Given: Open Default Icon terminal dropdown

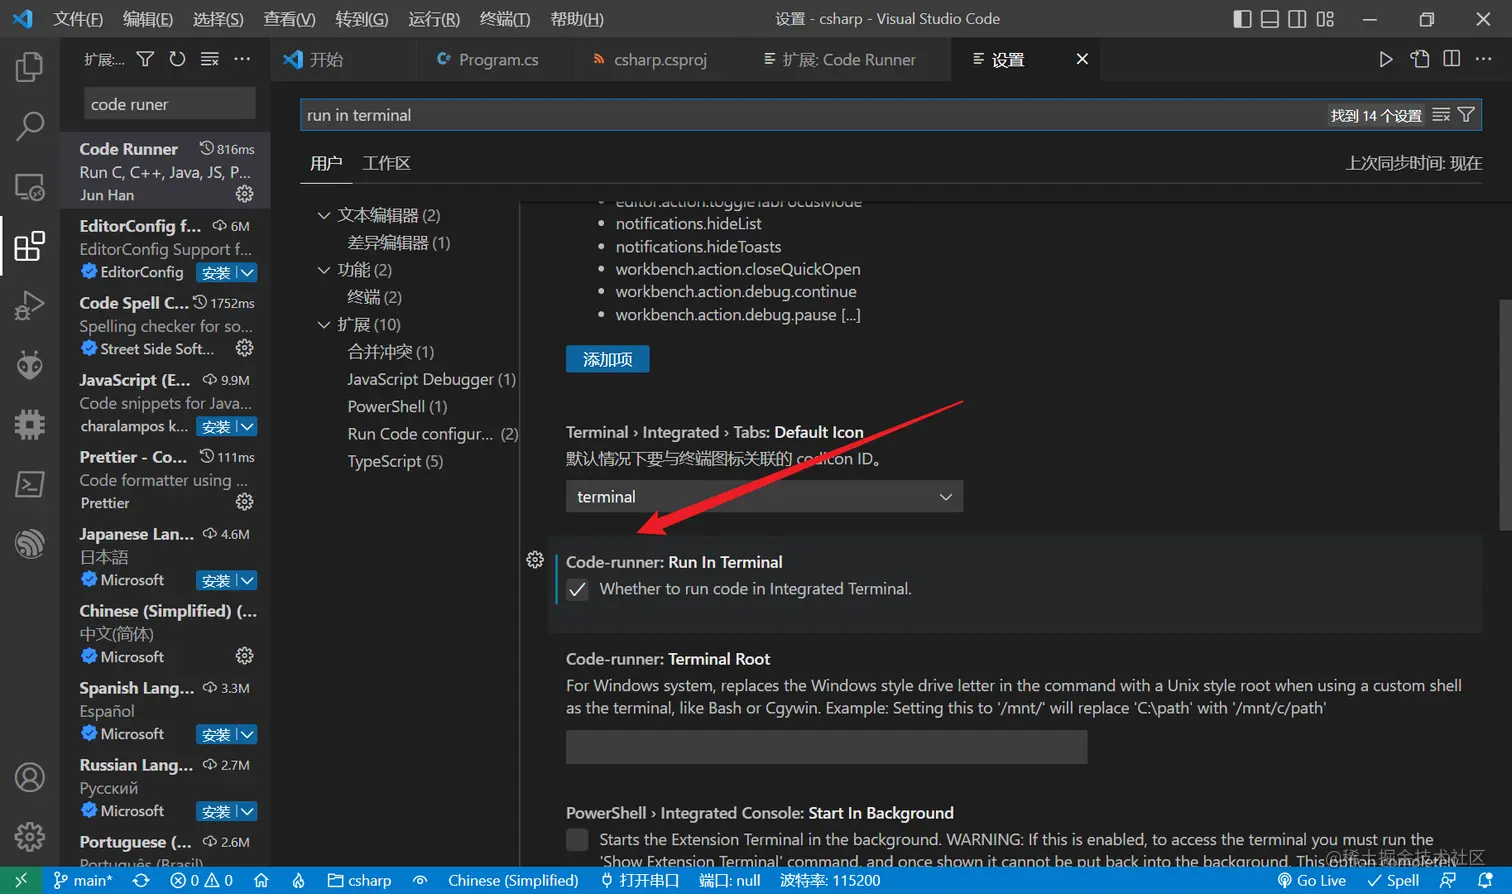Looking at the screenshot, I should (764, 497).
